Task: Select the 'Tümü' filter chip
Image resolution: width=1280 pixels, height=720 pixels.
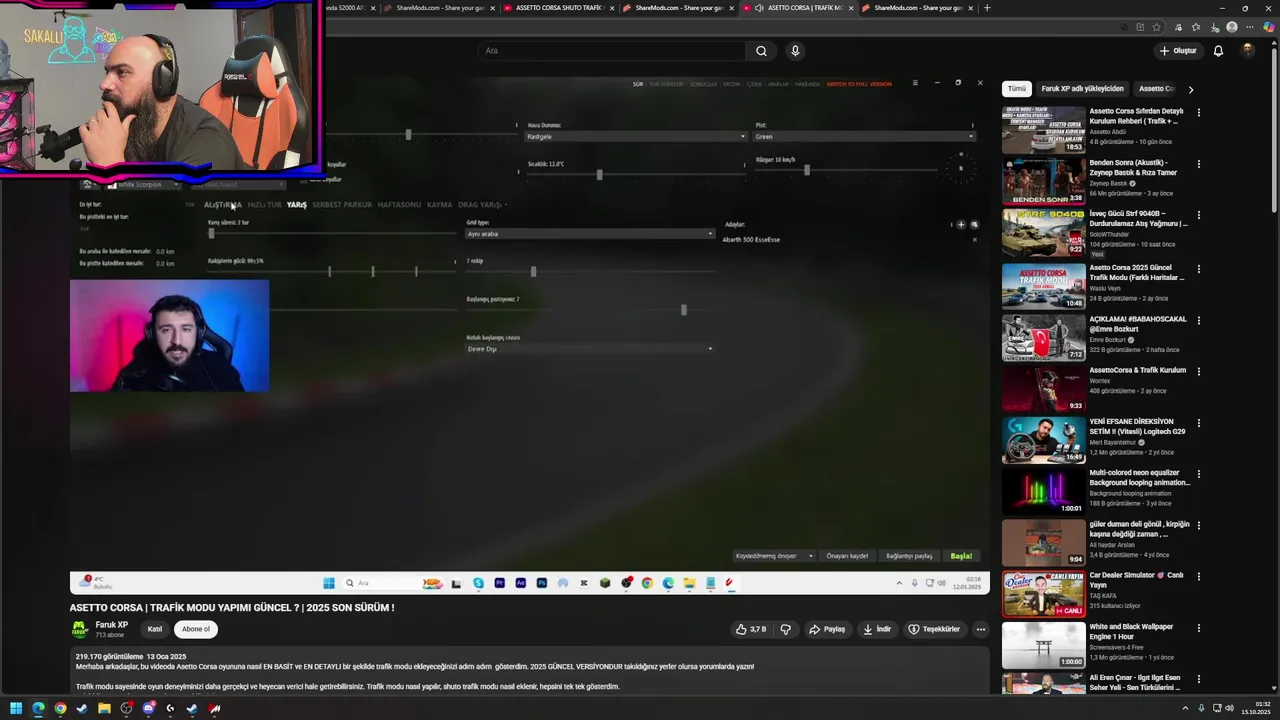Action: tap(1016, 89)
